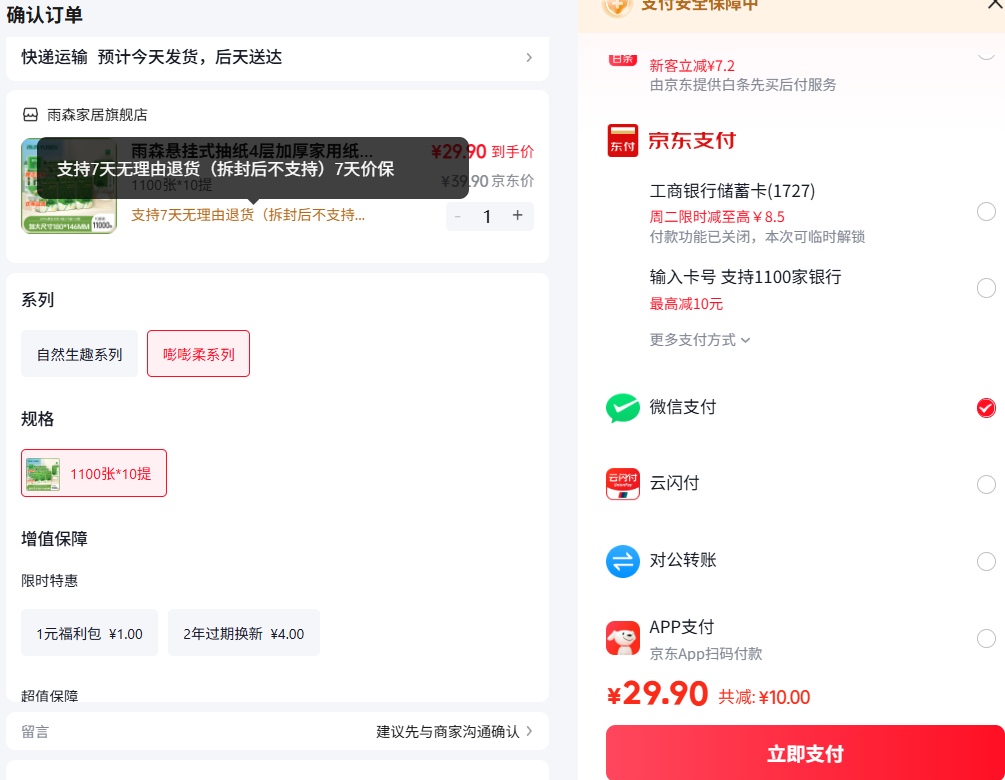Click the JD dog APP支付 icon

coord(622,638)
